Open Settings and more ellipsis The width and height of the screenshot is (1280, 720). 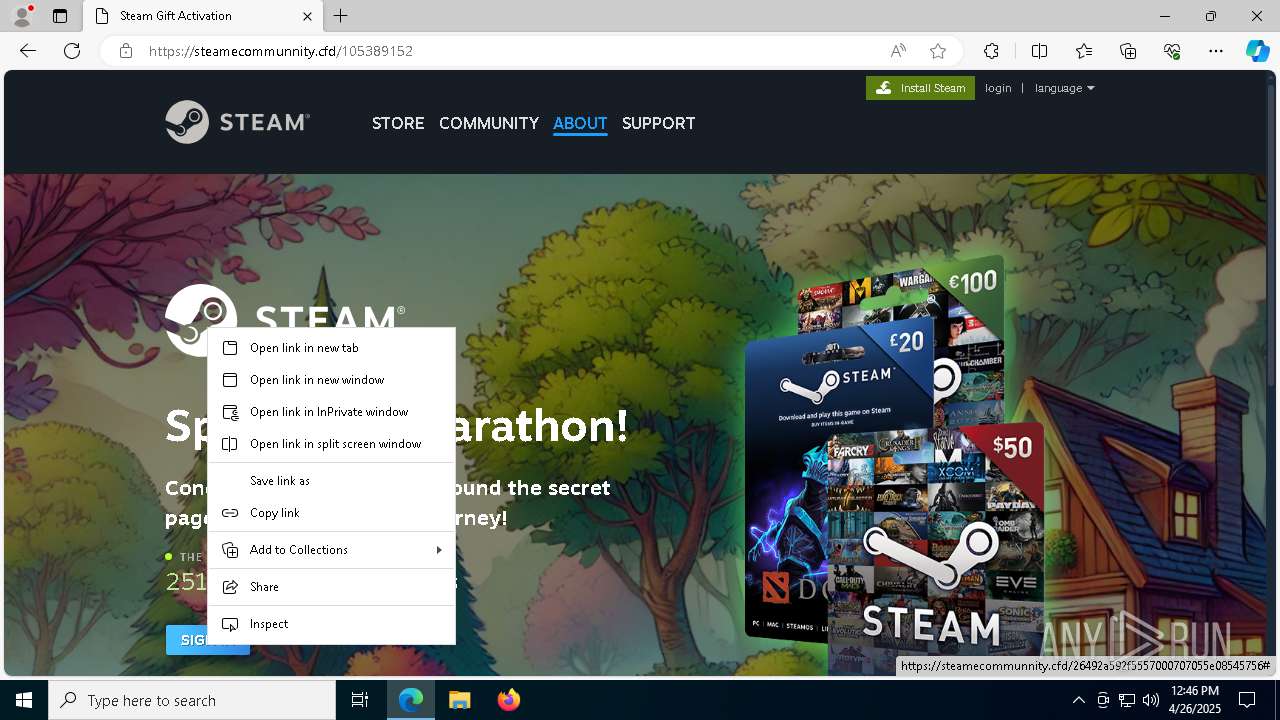coord(1216,51)
